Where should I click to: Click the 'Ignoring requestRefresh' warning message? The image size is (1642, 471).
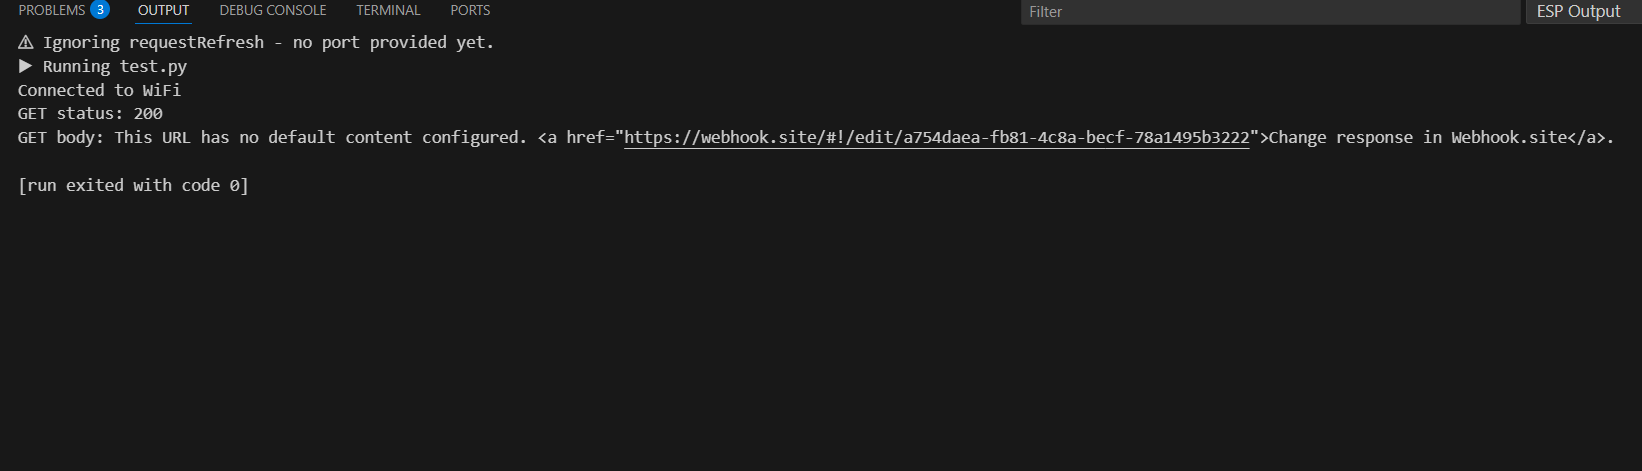coord(268,43)
